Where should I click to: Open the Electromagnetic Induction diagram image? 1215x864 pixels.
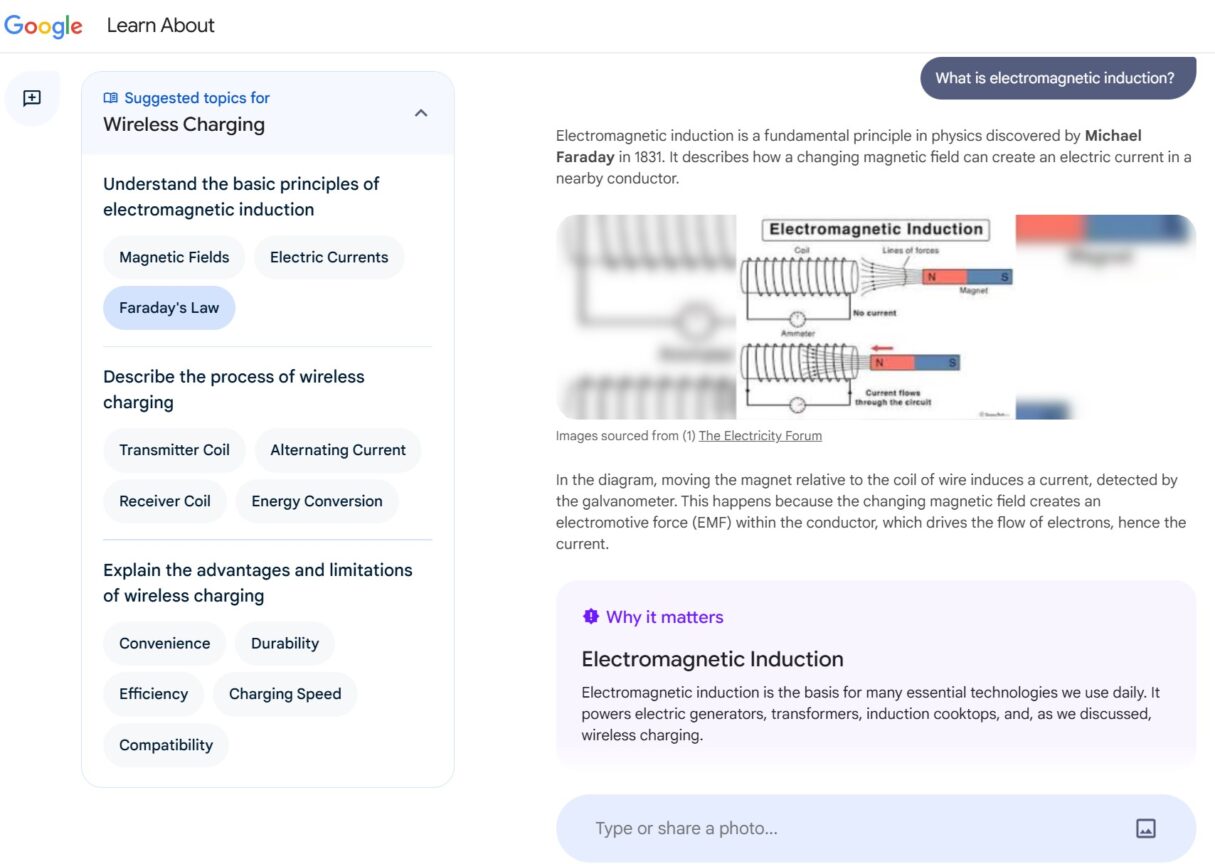click(876, 317)
